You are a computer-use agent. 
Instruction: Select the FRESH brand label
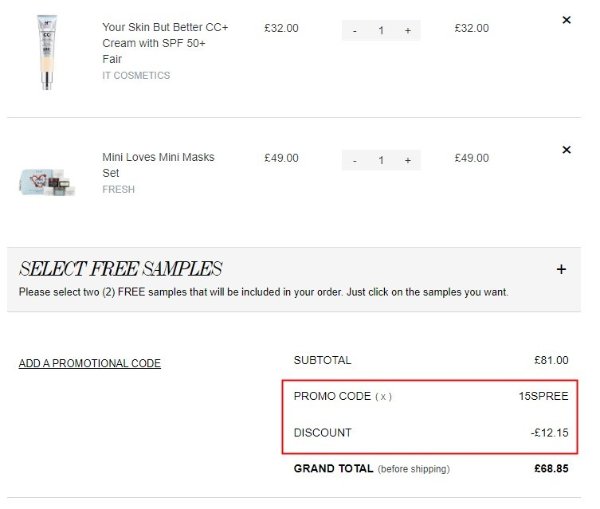tap(118, 189)
